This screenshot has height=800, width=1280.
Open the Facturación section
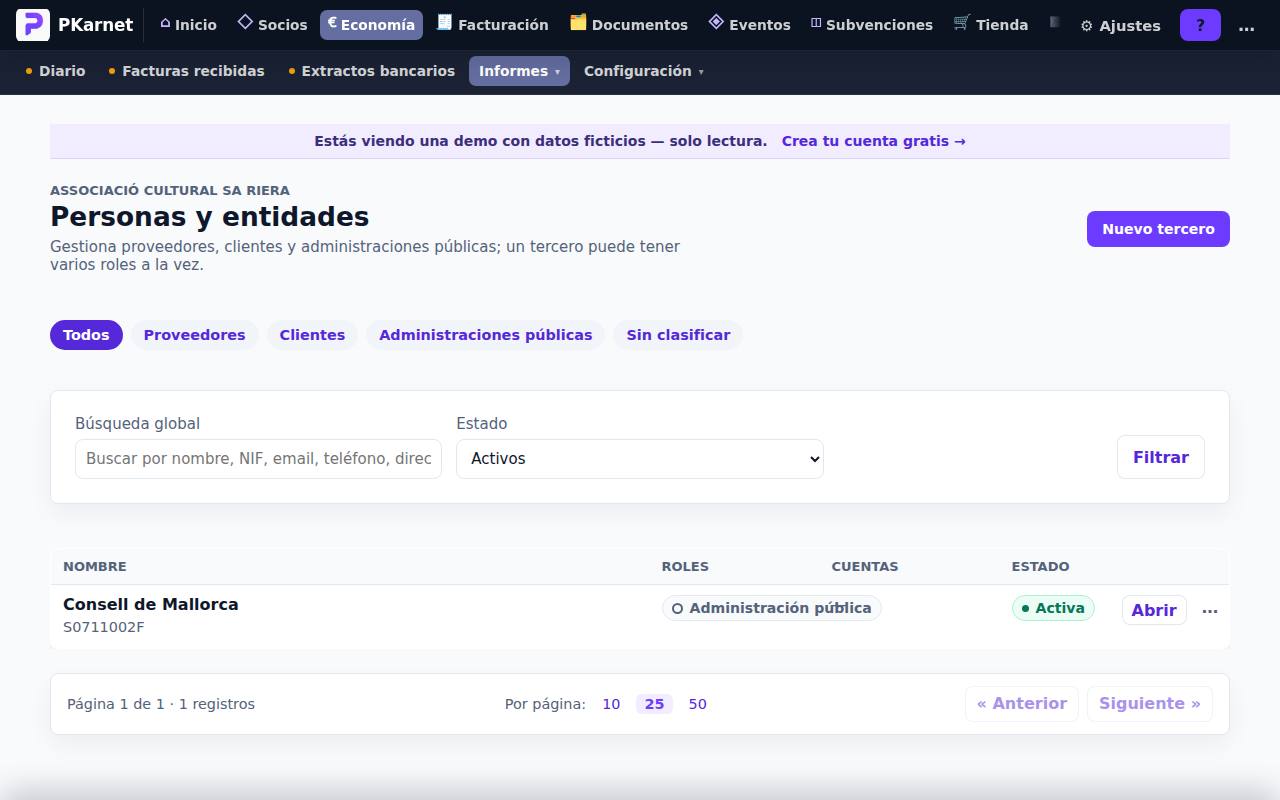(493, 25)
